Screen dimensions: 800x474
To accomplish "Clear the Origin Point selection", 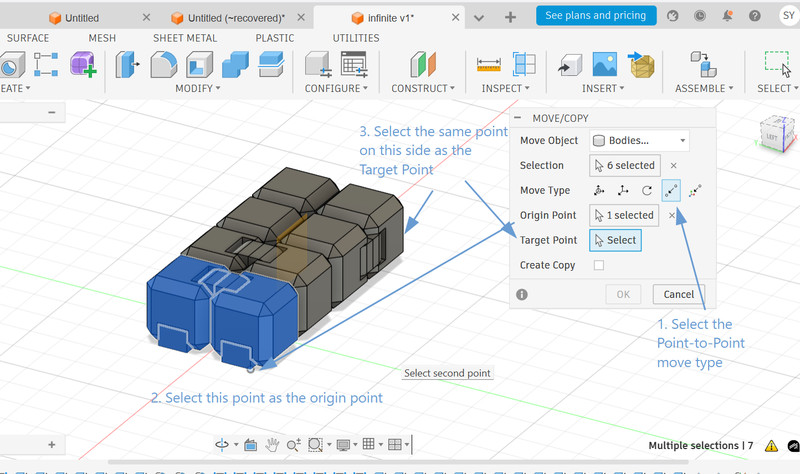I will pos(673,215).
